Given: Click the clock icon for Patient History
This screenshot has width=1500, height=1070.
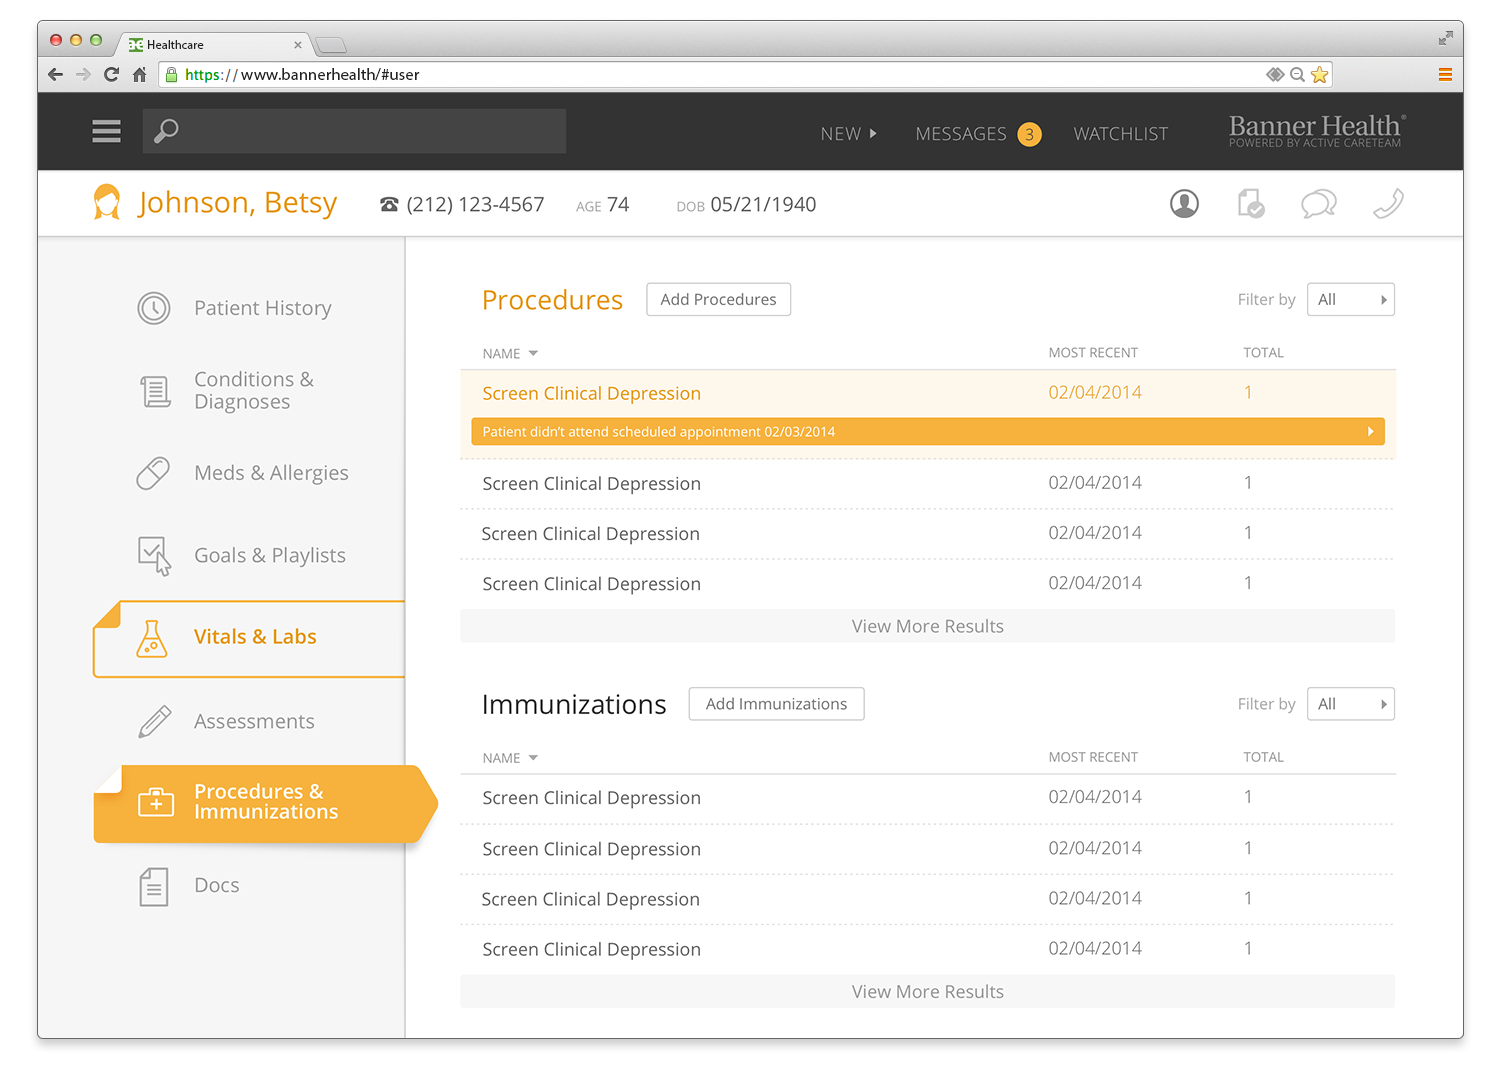Looking at the screenshot, I should 154,308.
